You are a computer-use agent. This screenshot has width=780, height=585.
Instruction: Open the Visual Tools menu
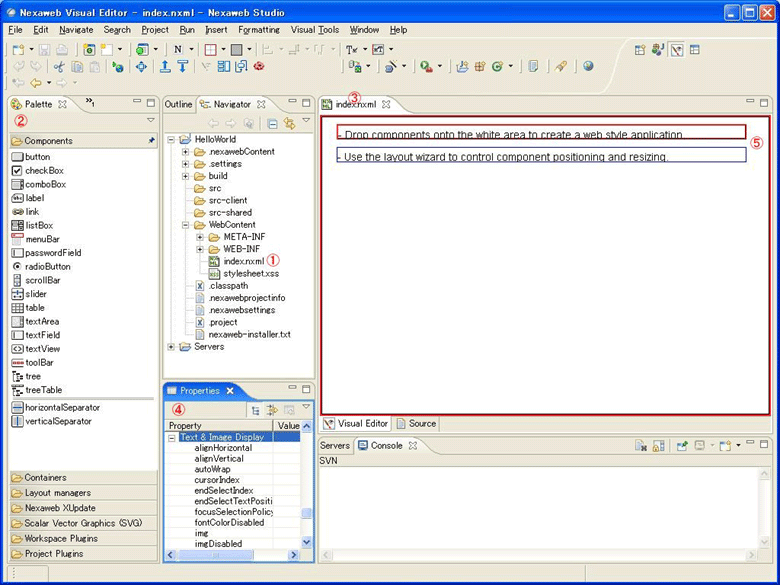[315, 30]
